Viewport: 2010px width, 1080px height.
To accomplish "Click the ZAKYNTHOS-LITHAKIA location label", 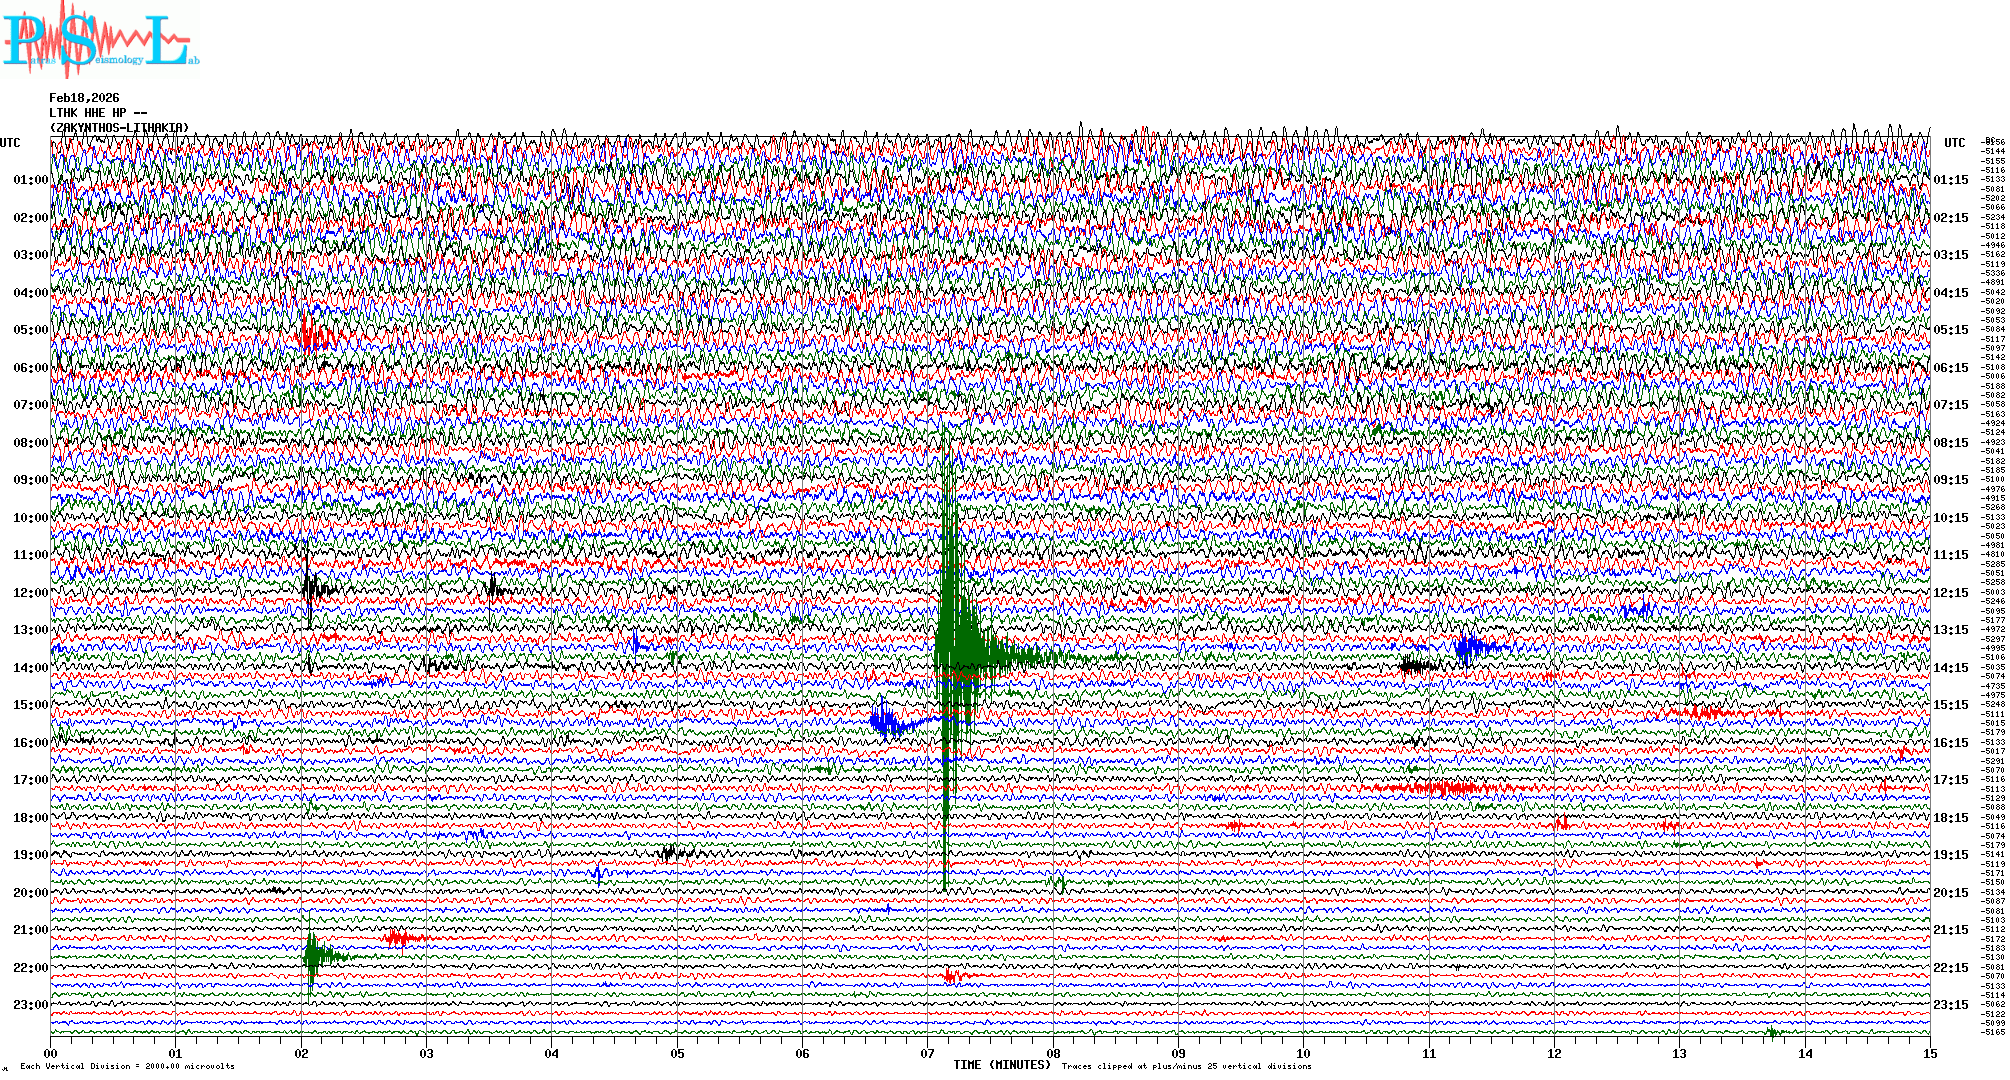I will click(119, 128).
